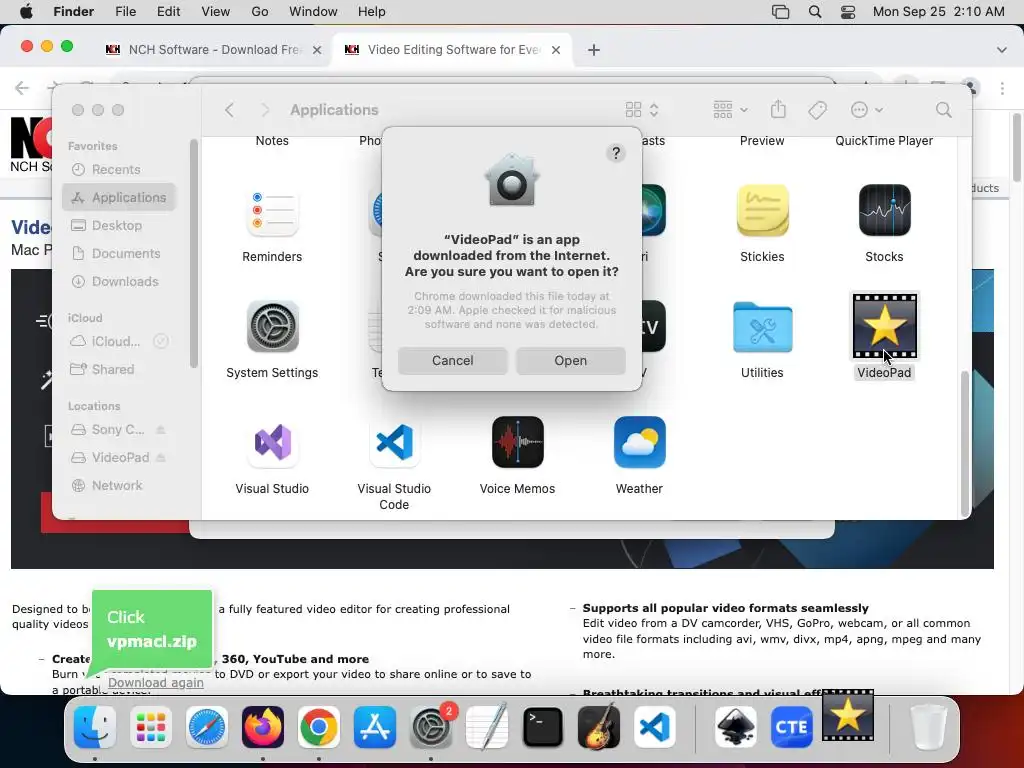The image size is (1024, 768).
Task: Select the Reminders app icon
Action: click(x=272, y=210)
